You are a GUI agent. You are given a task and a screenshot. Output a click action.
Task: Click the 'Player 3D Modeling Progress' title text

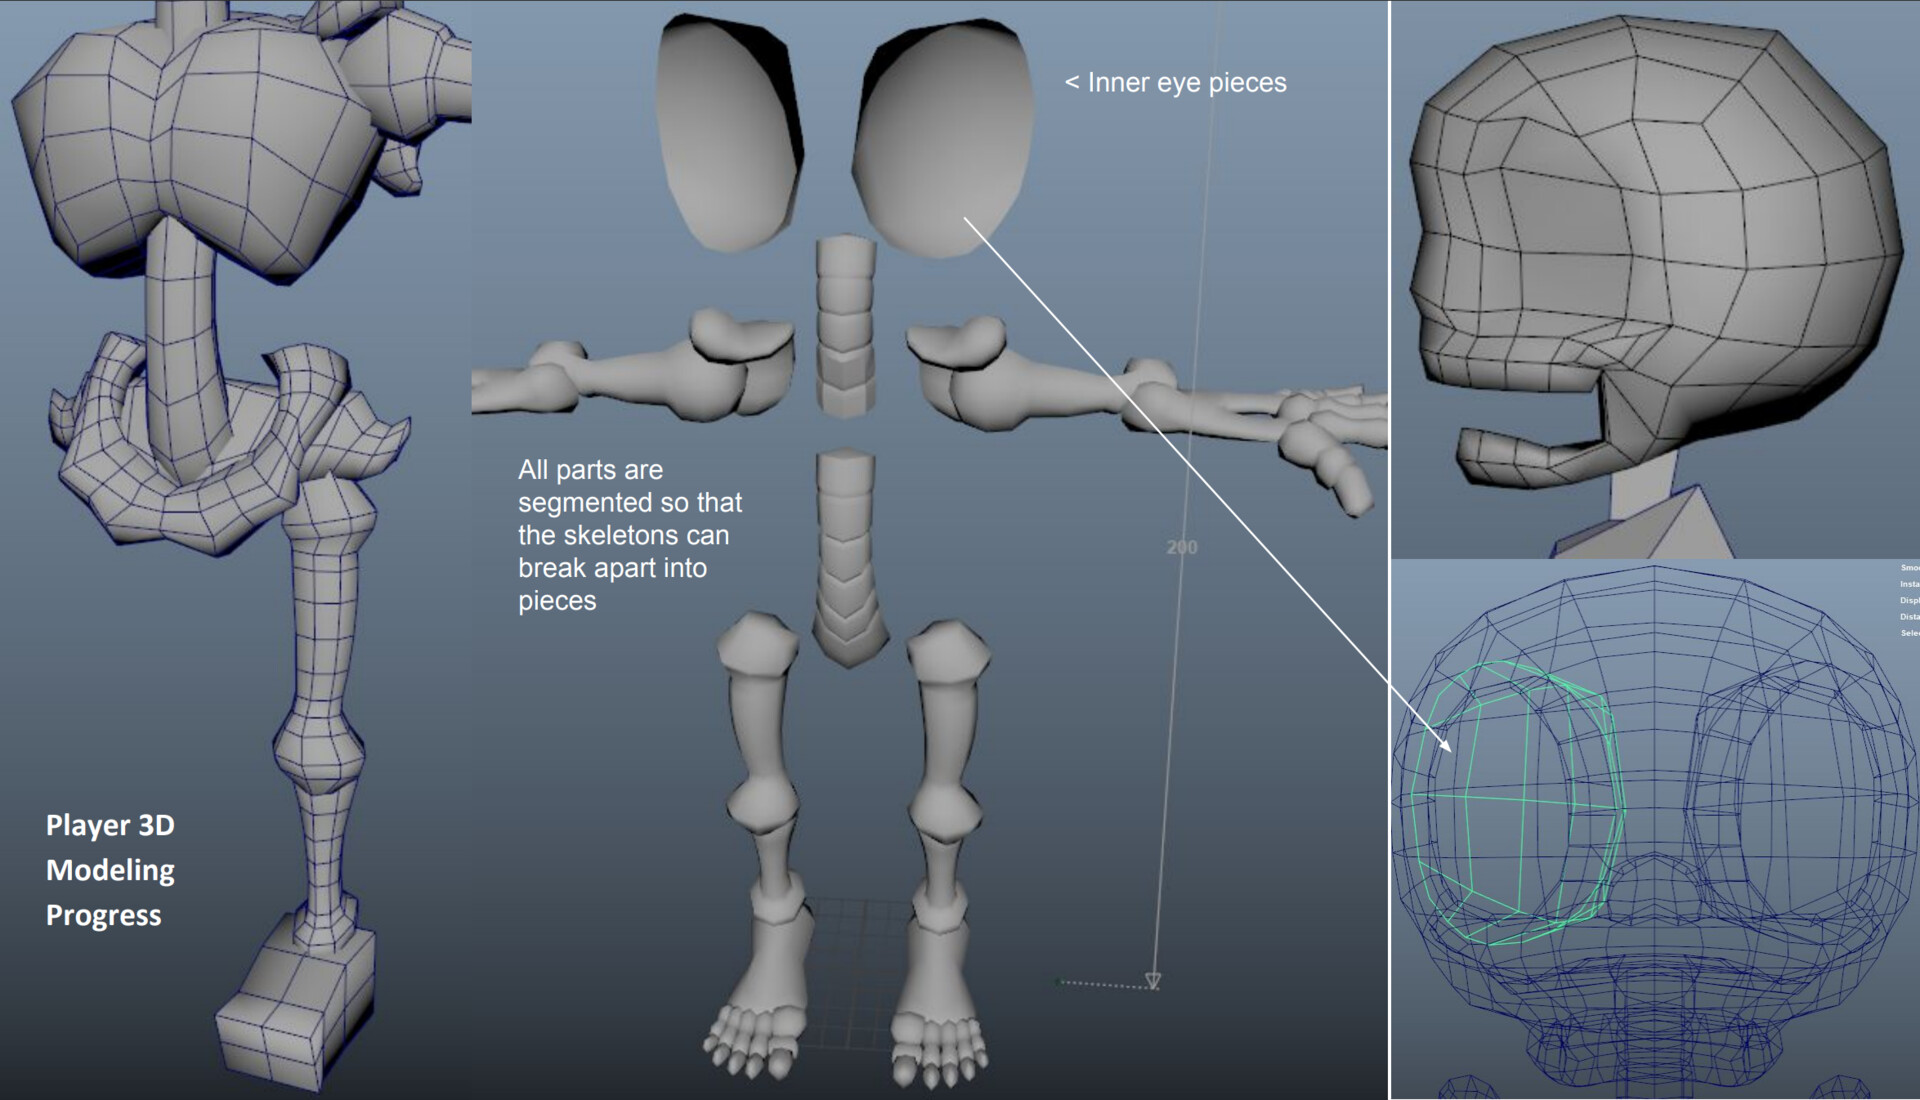click(x=110, y=869)
